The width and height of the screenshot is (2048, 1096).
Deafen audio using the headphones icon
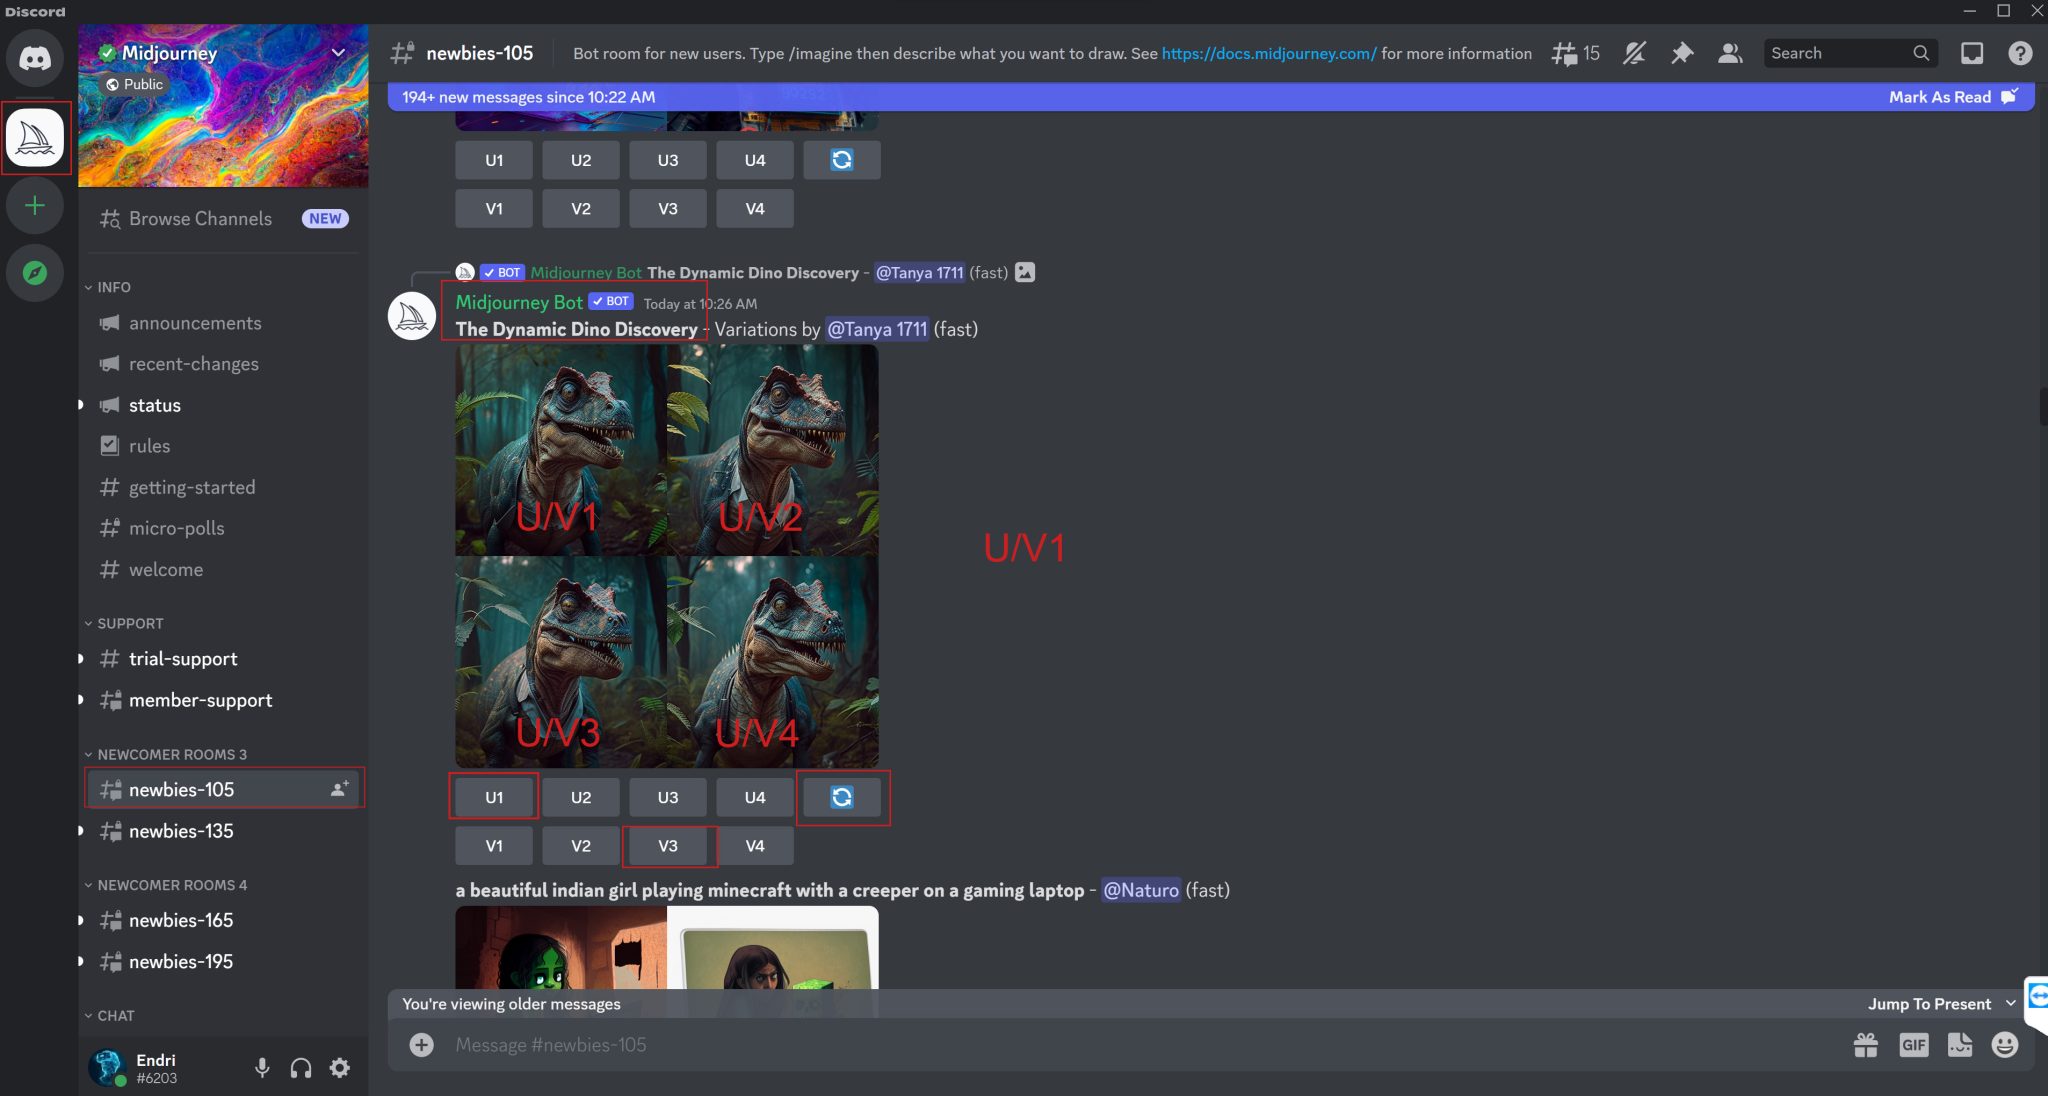click(x=300, y=1068)
